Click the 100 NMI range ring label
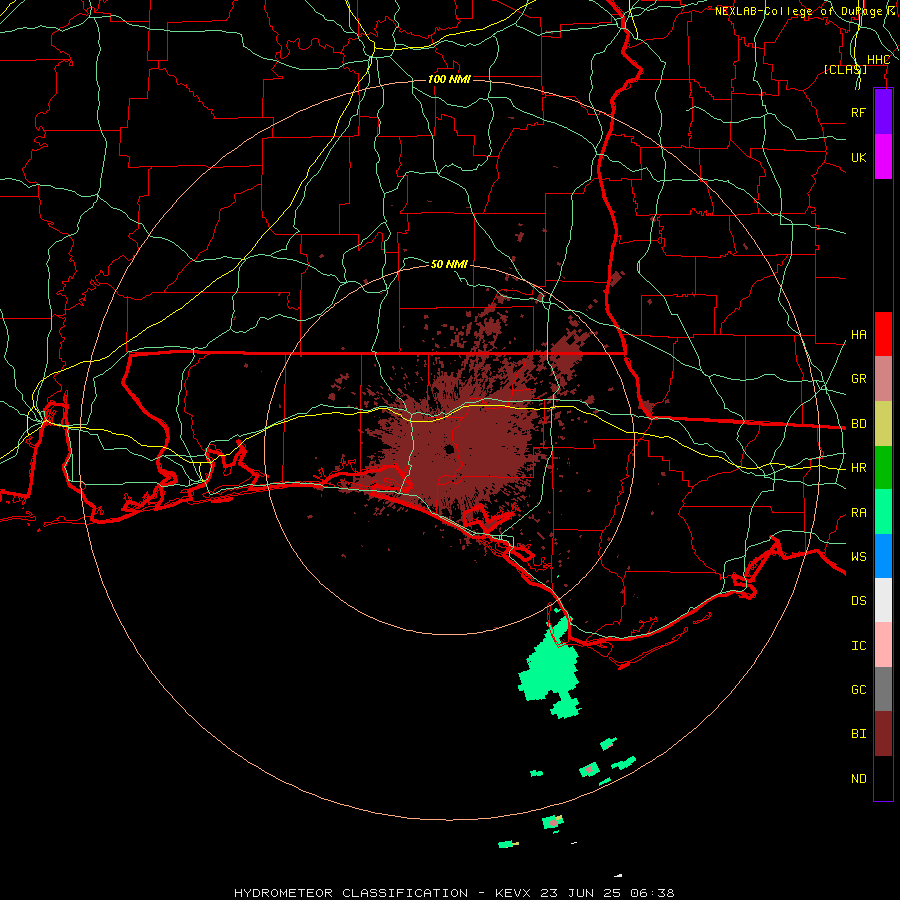Viewport: 900px width, 900px height. (449, 79)
